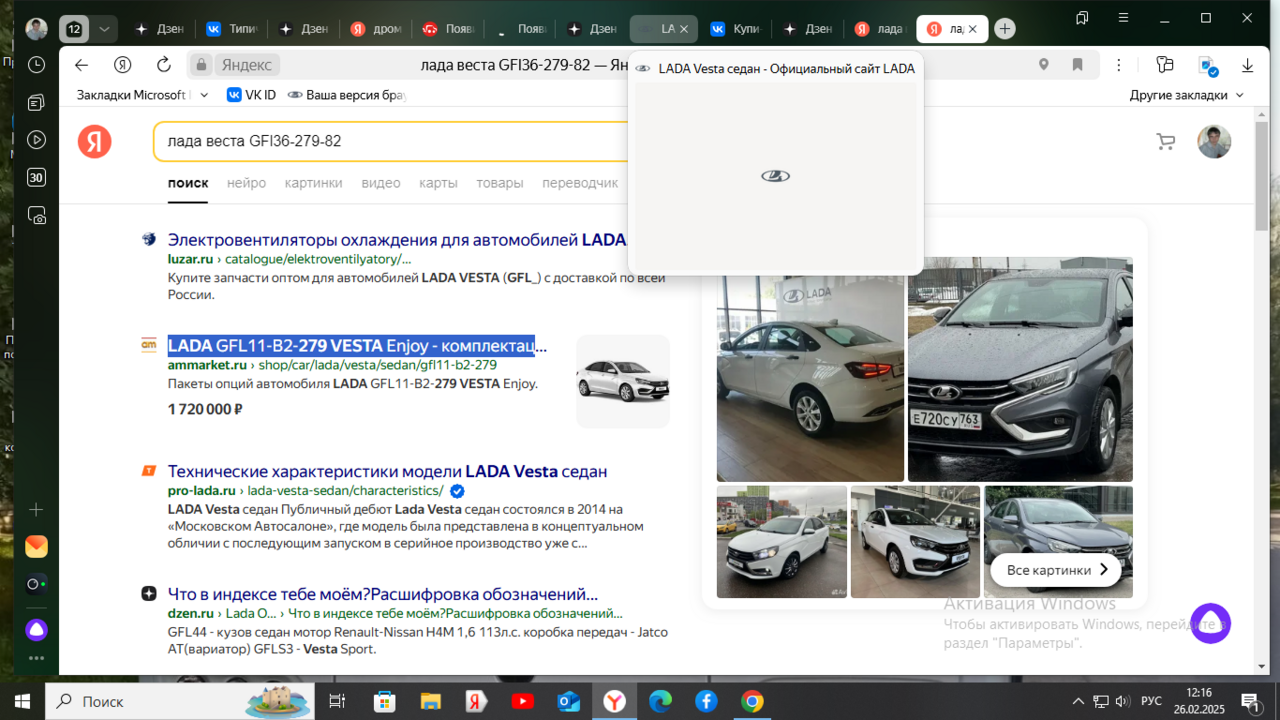
Task: Open browser profile avatar in title bar
Action: click(36, 29)
